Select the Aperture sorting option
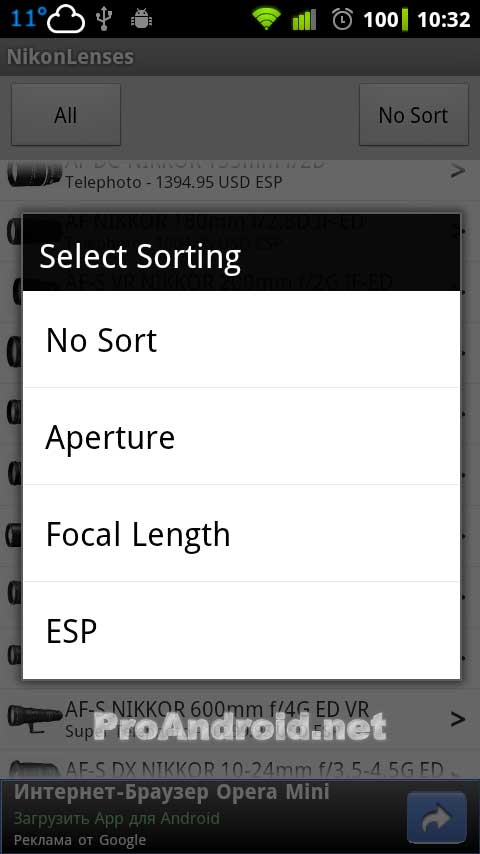Viewport: 480px width, 854px height. point(241,436)
